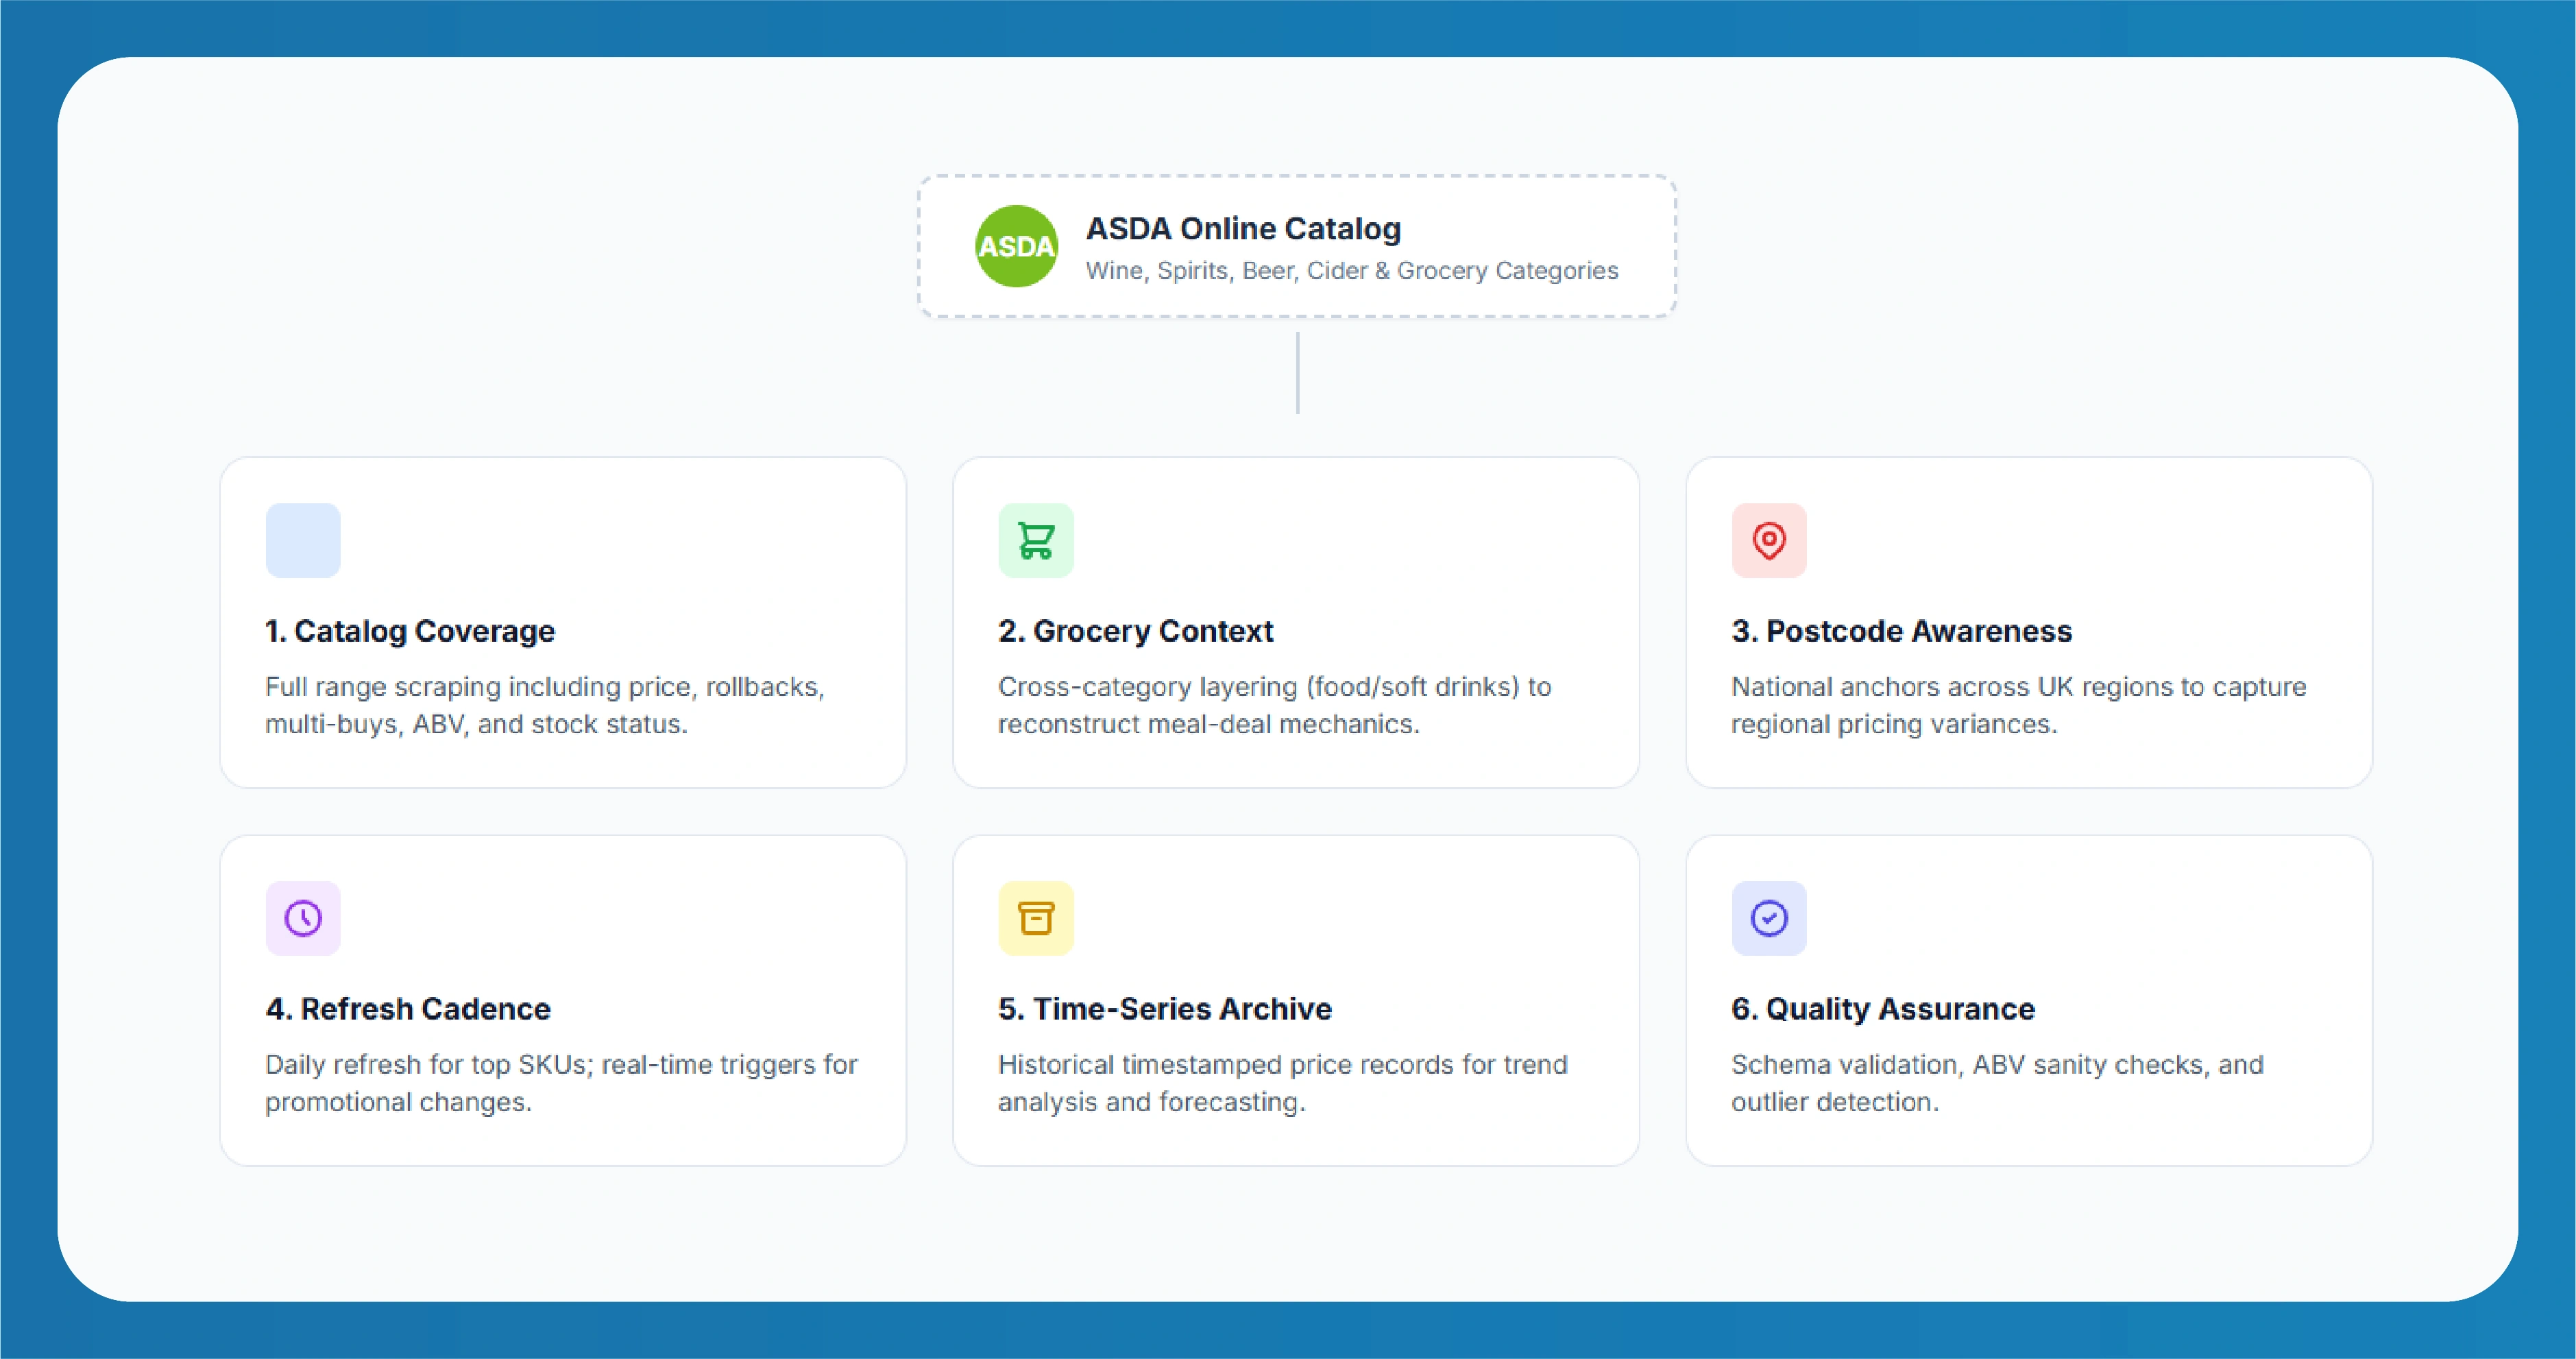Click the blank blue icon above Catalog Coverage
2576x1359 pixels.
pyautogui.click(x=303, y=540)
